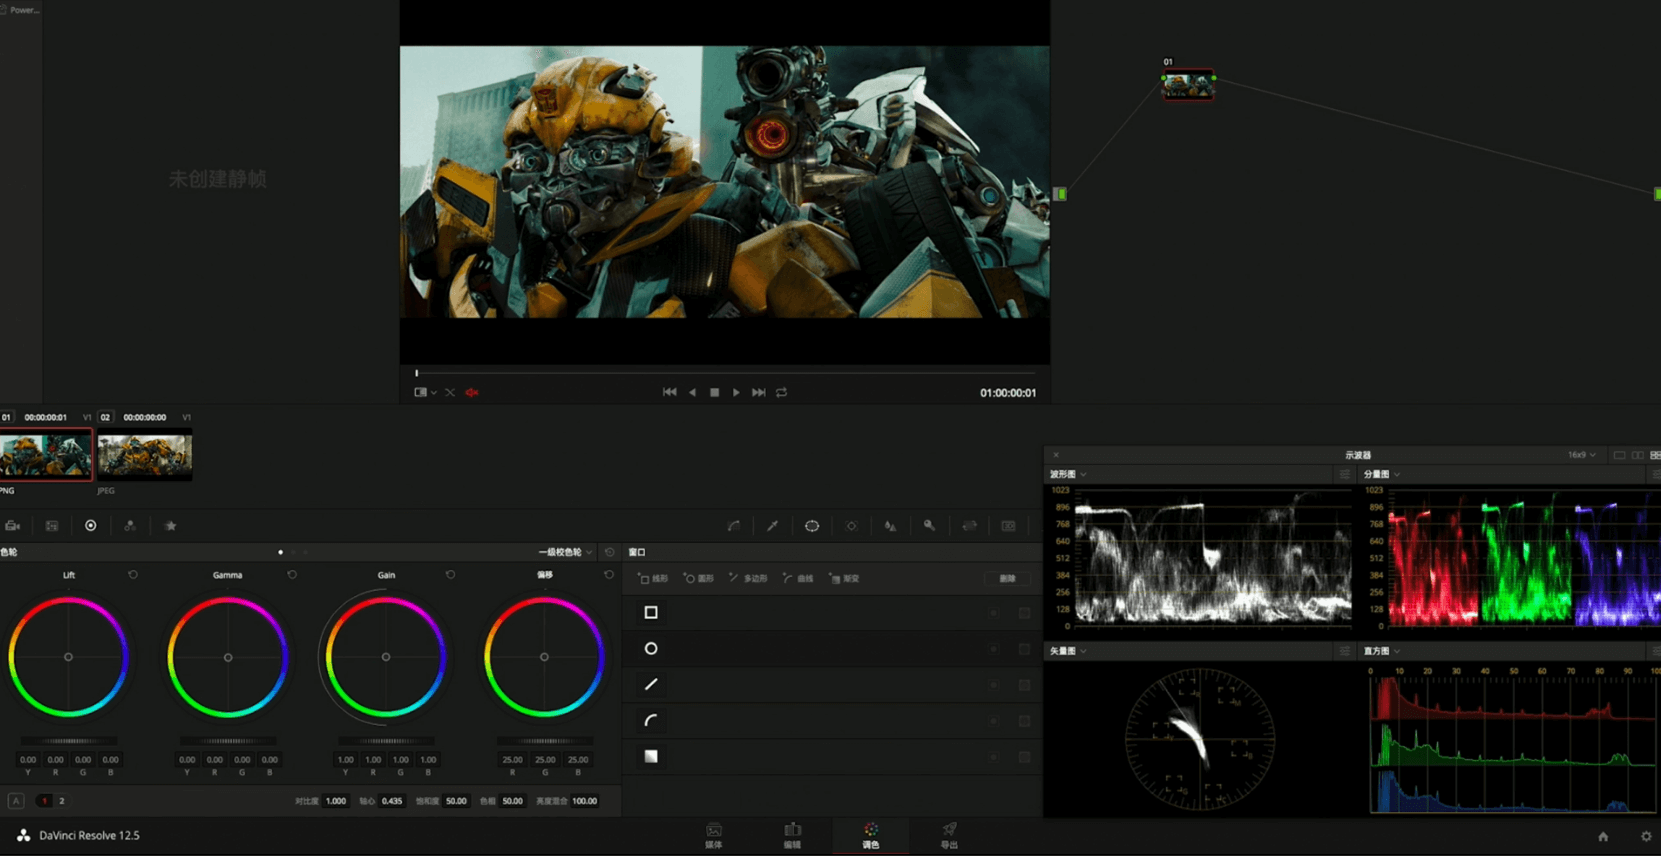Switch scopes to single view layout

tap(1619, 455)
